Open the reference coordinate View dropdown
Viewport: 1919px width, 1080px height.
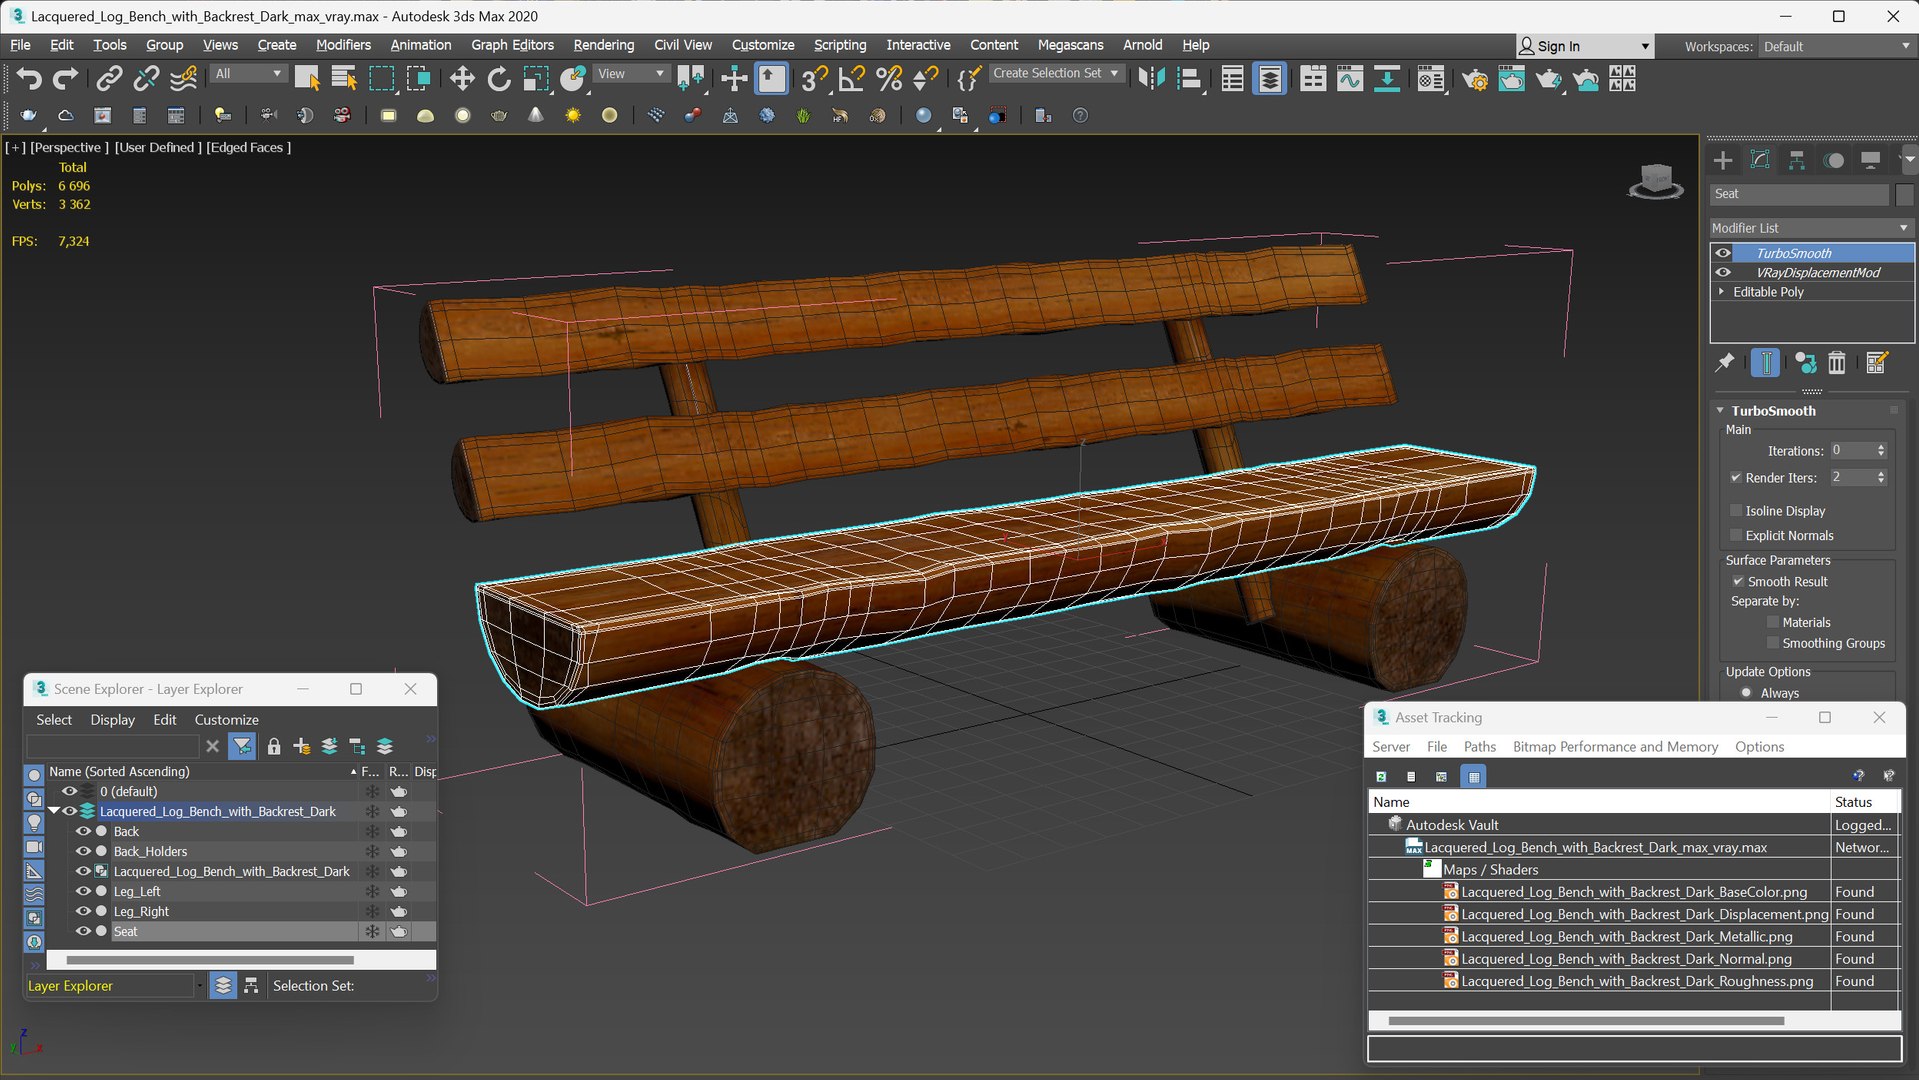(631, 73)
